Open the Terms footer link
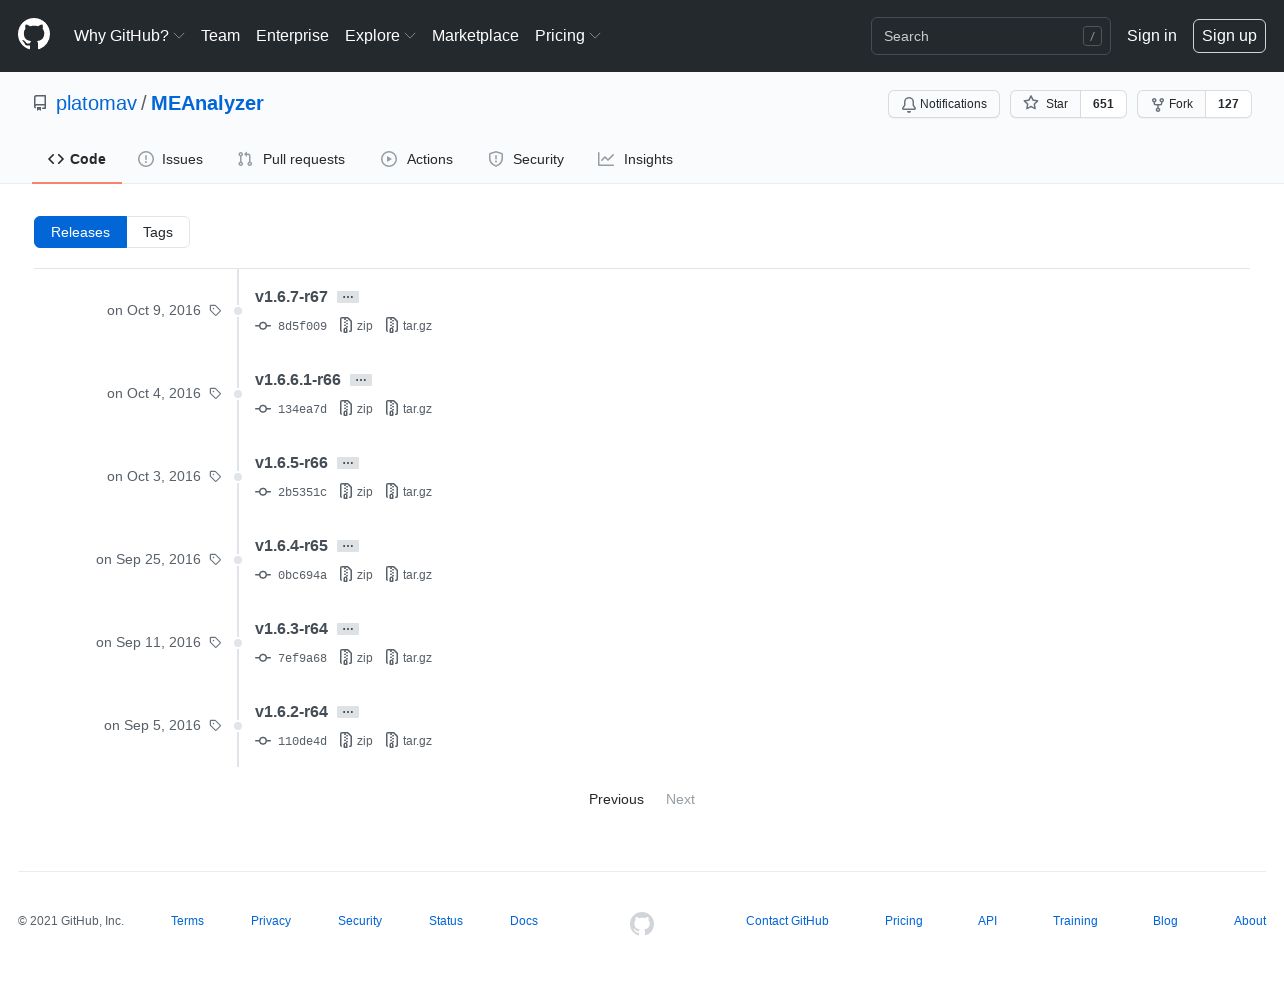 click(x=187, y=921)
